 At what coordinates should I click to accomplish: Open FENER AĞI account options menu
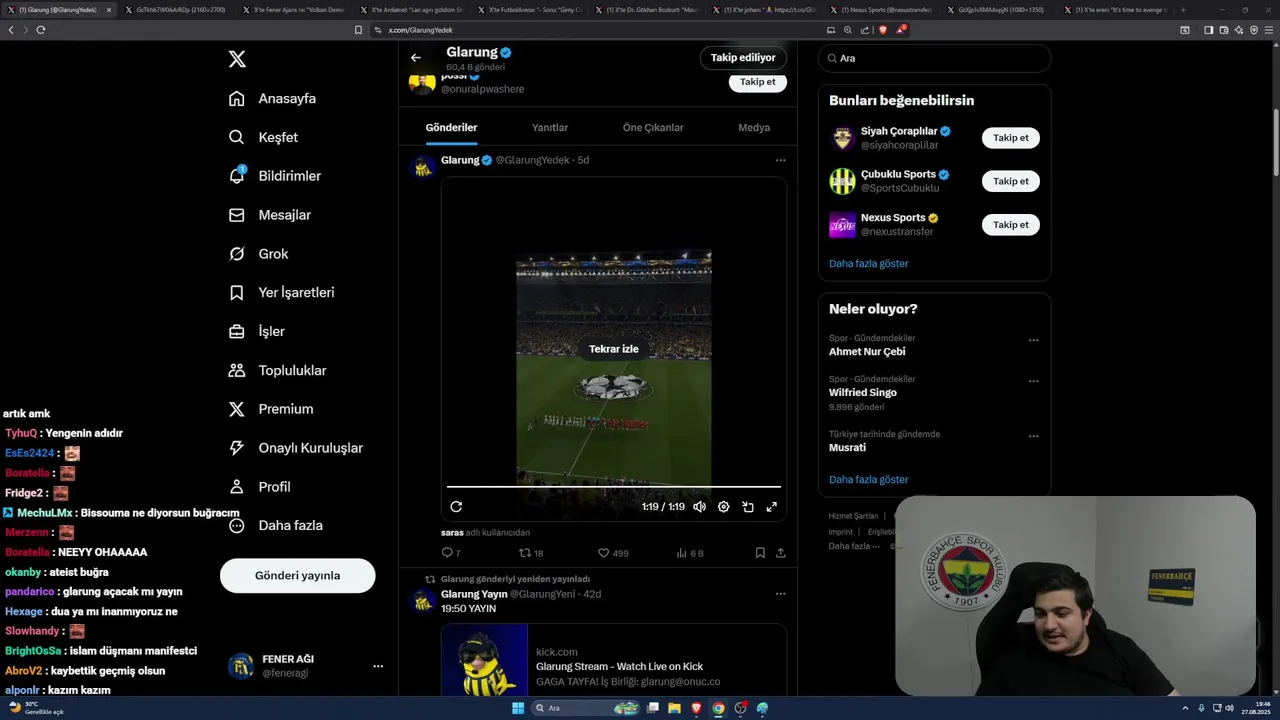[378, 666]
